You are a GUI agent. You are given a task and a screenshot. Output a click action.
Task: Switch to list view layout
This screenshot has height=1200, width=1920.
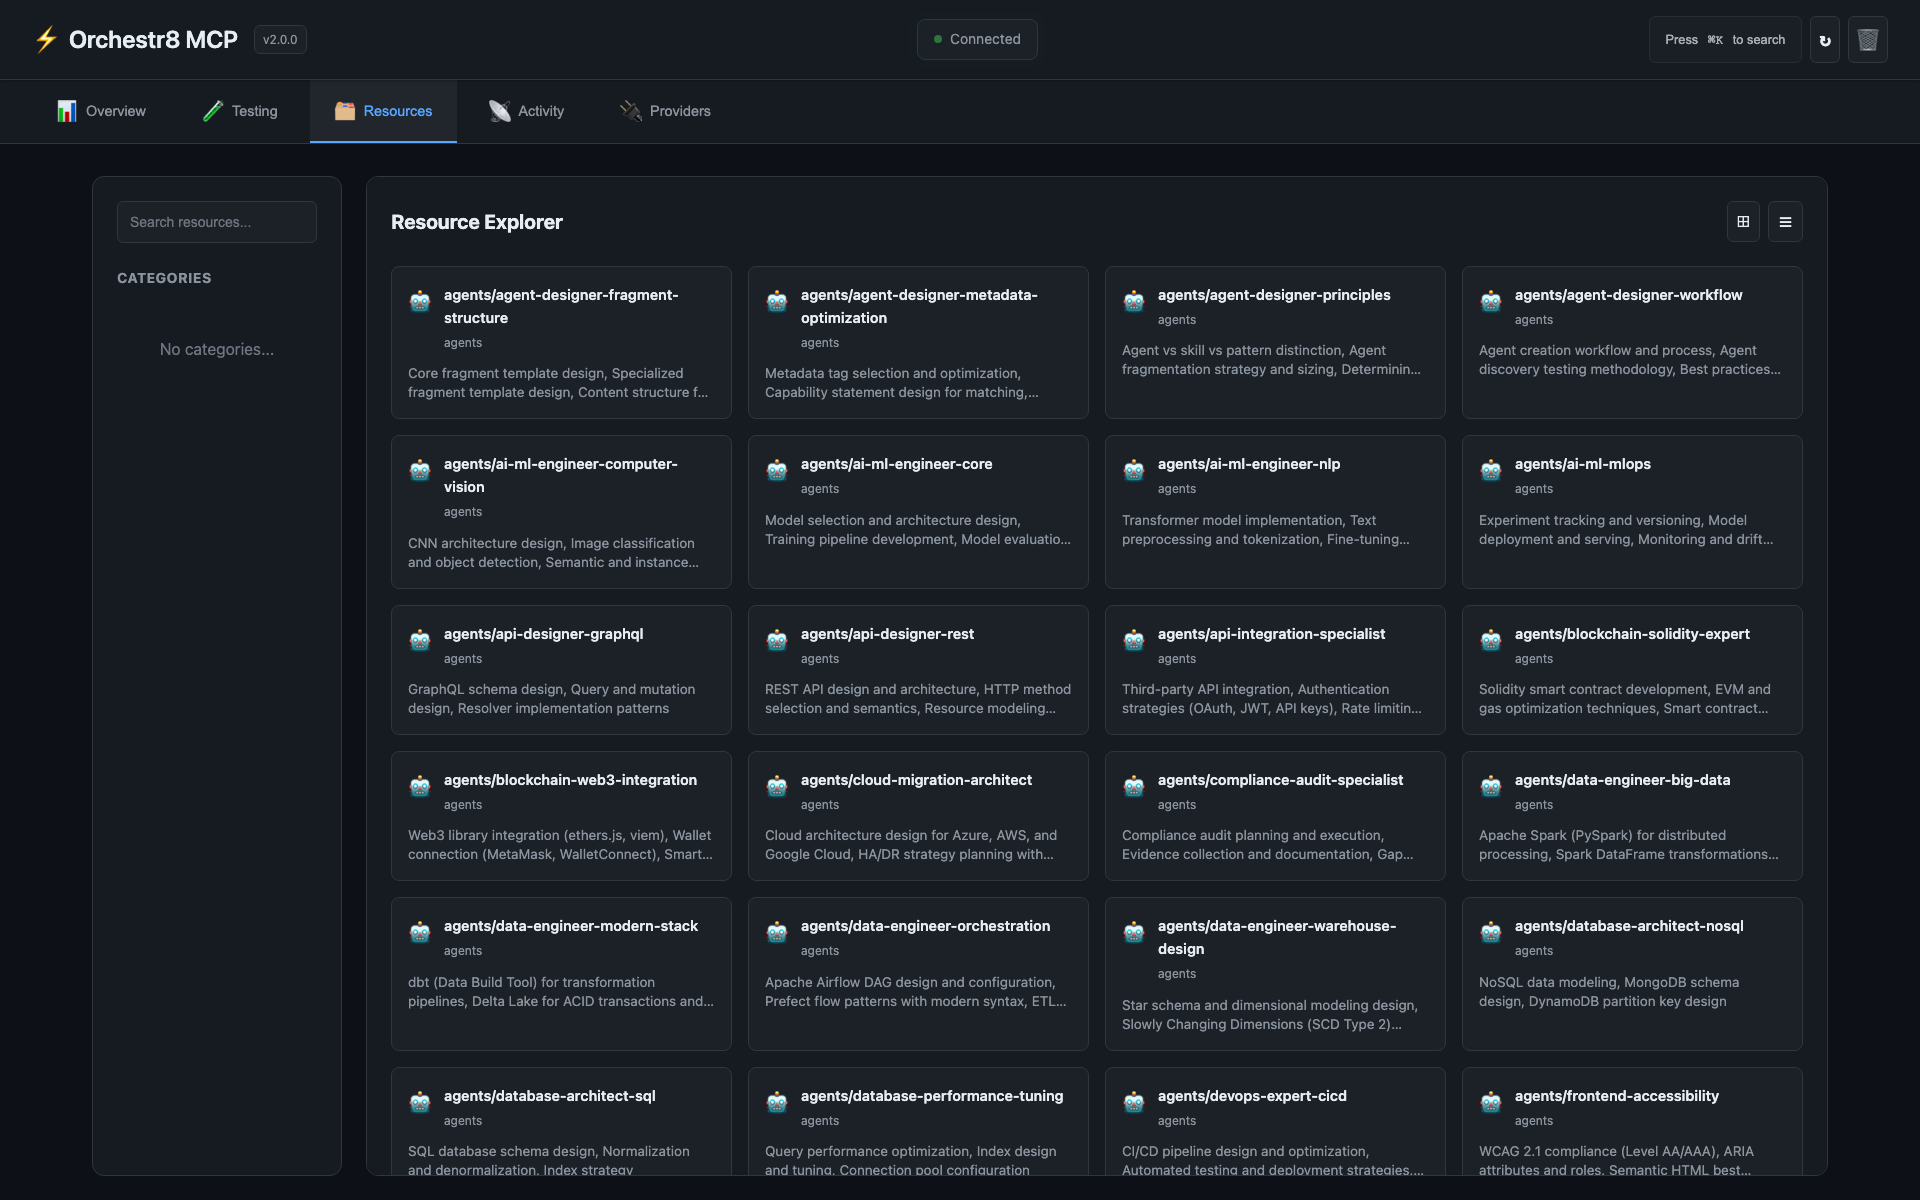pos(1785,222)
